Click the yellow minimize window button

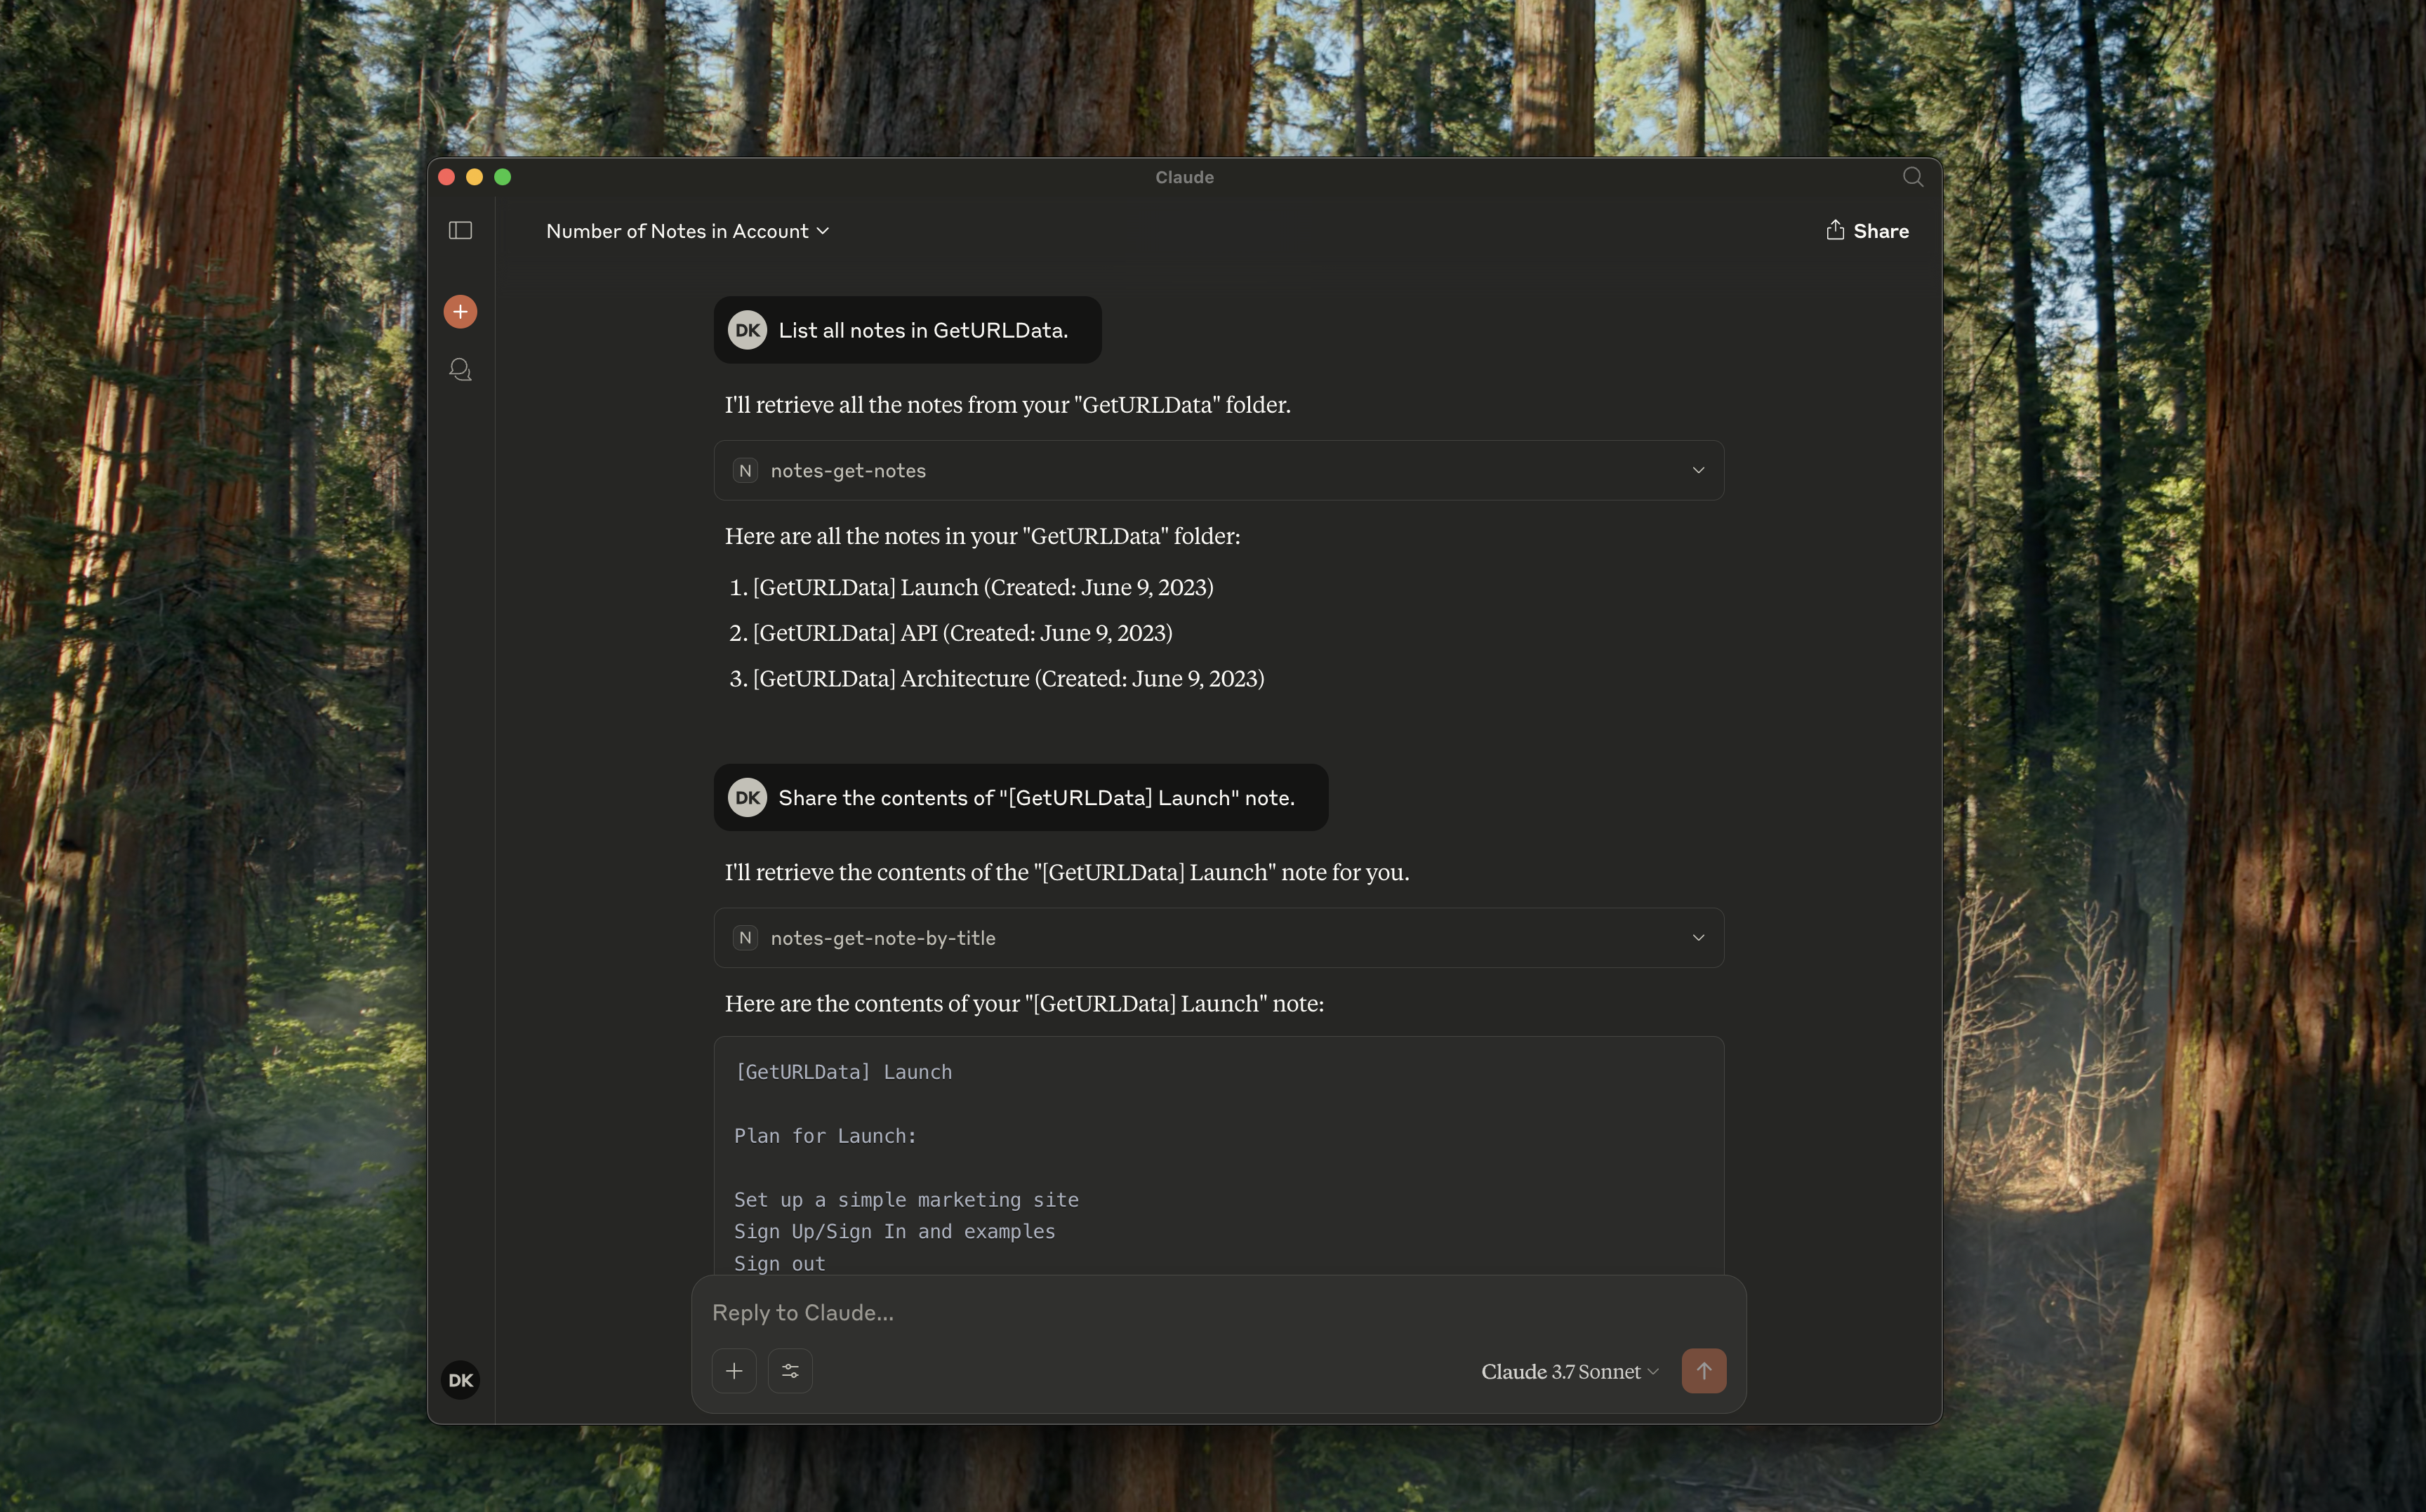pyautogui.click(x=475, y=177)
